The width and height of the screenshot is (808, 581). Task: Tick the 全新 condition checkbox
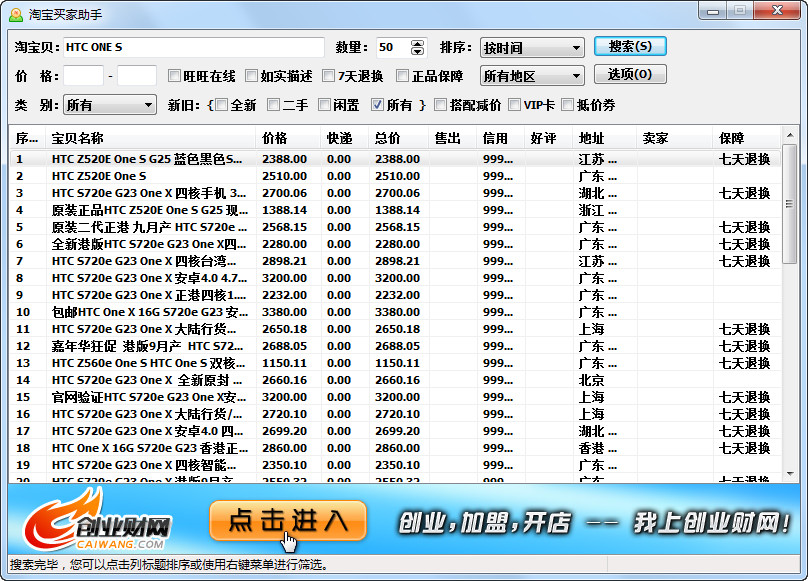pyautogui.click(x=222, y=105)
